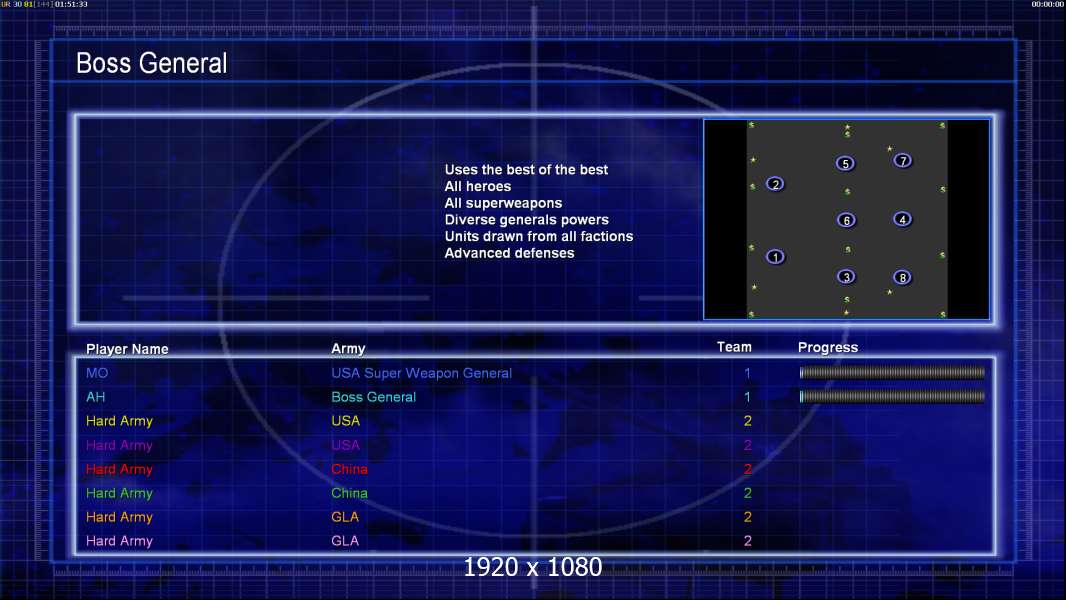The width and height of the screenshot is (1066, 600).
Task: Select start position 3 on the minimap
Action: point(846,277)
